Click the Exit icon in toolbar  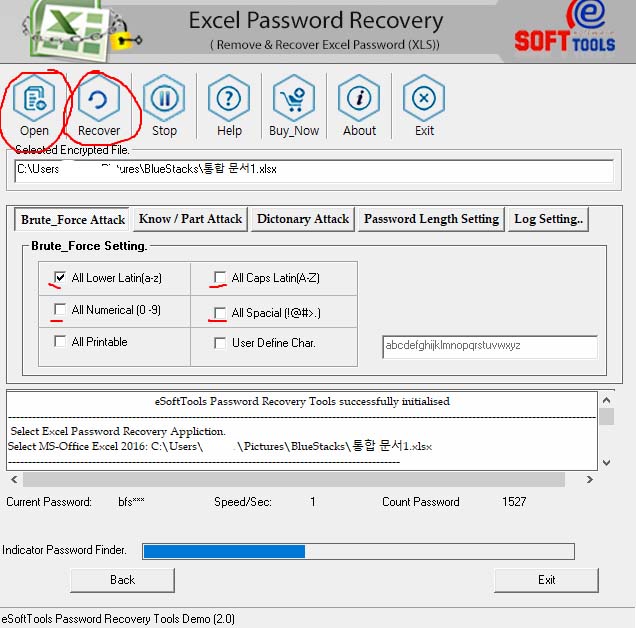(x=424, y=99)
